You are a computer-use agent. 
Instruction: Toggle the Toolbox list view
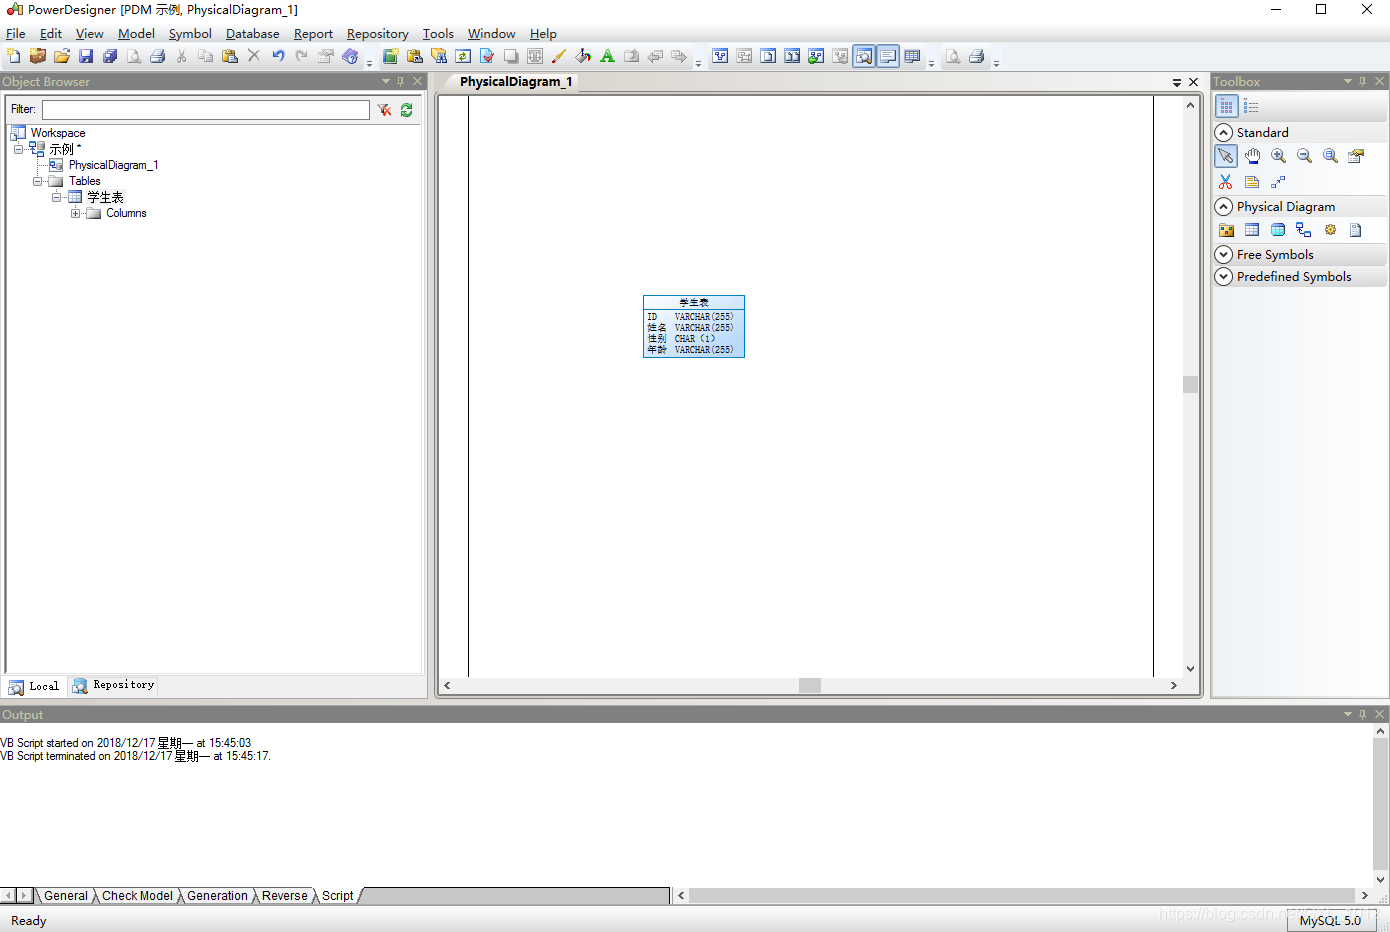(1251, 106)
